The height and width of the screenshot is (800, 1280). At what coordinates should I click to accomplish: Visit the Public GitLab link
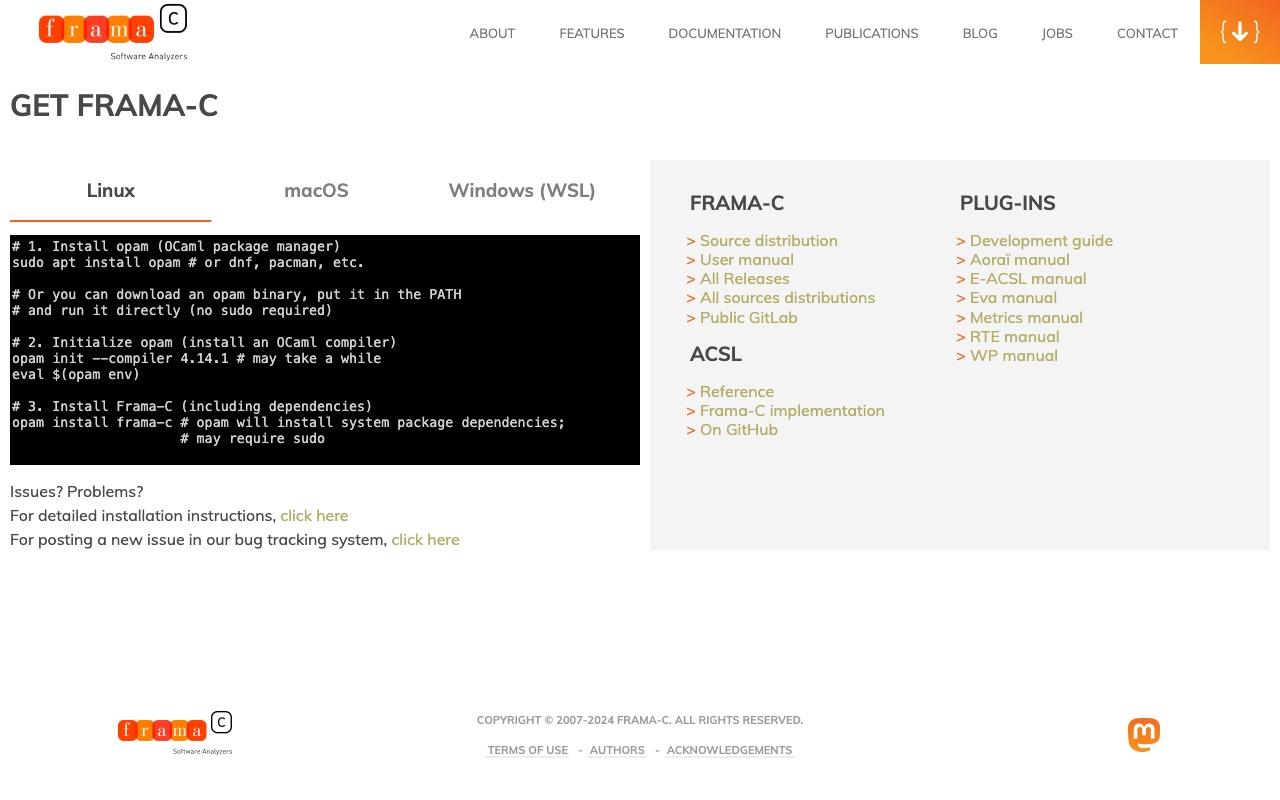click(749, 317)
